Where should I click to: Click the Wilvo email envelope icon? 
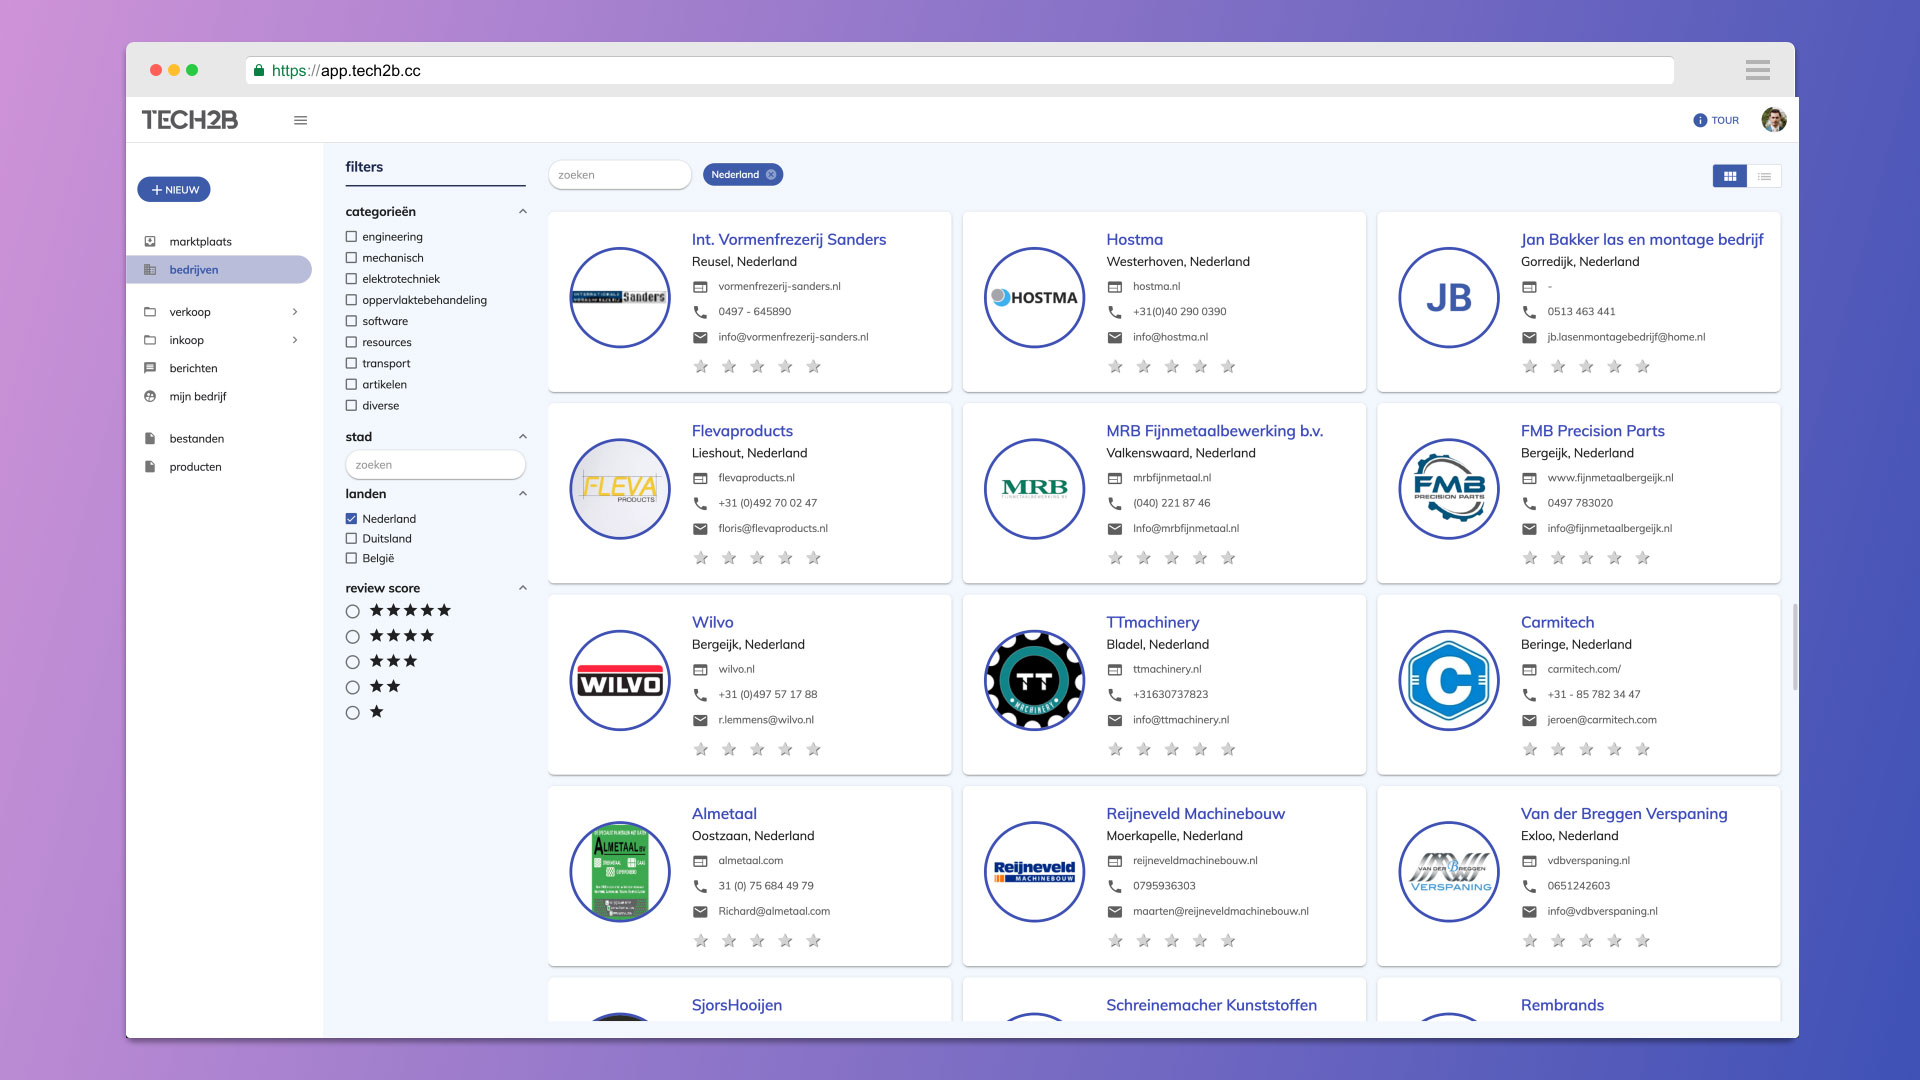click(x=700, y=720)
